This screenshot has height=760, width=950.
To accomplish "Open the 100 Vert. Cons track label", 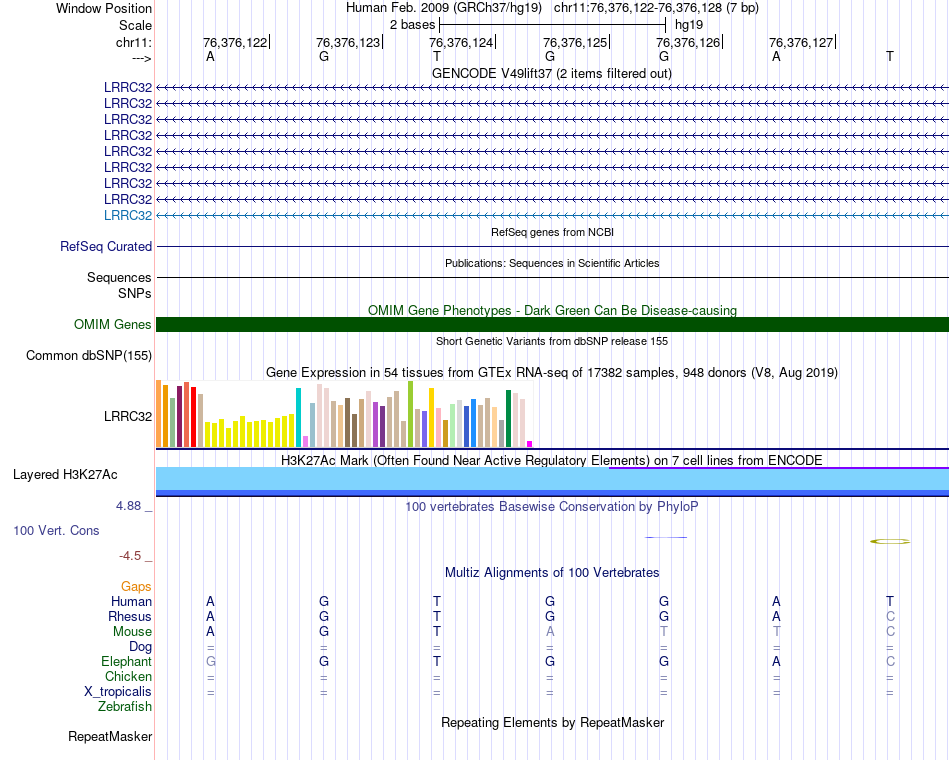I will (56, 530).
